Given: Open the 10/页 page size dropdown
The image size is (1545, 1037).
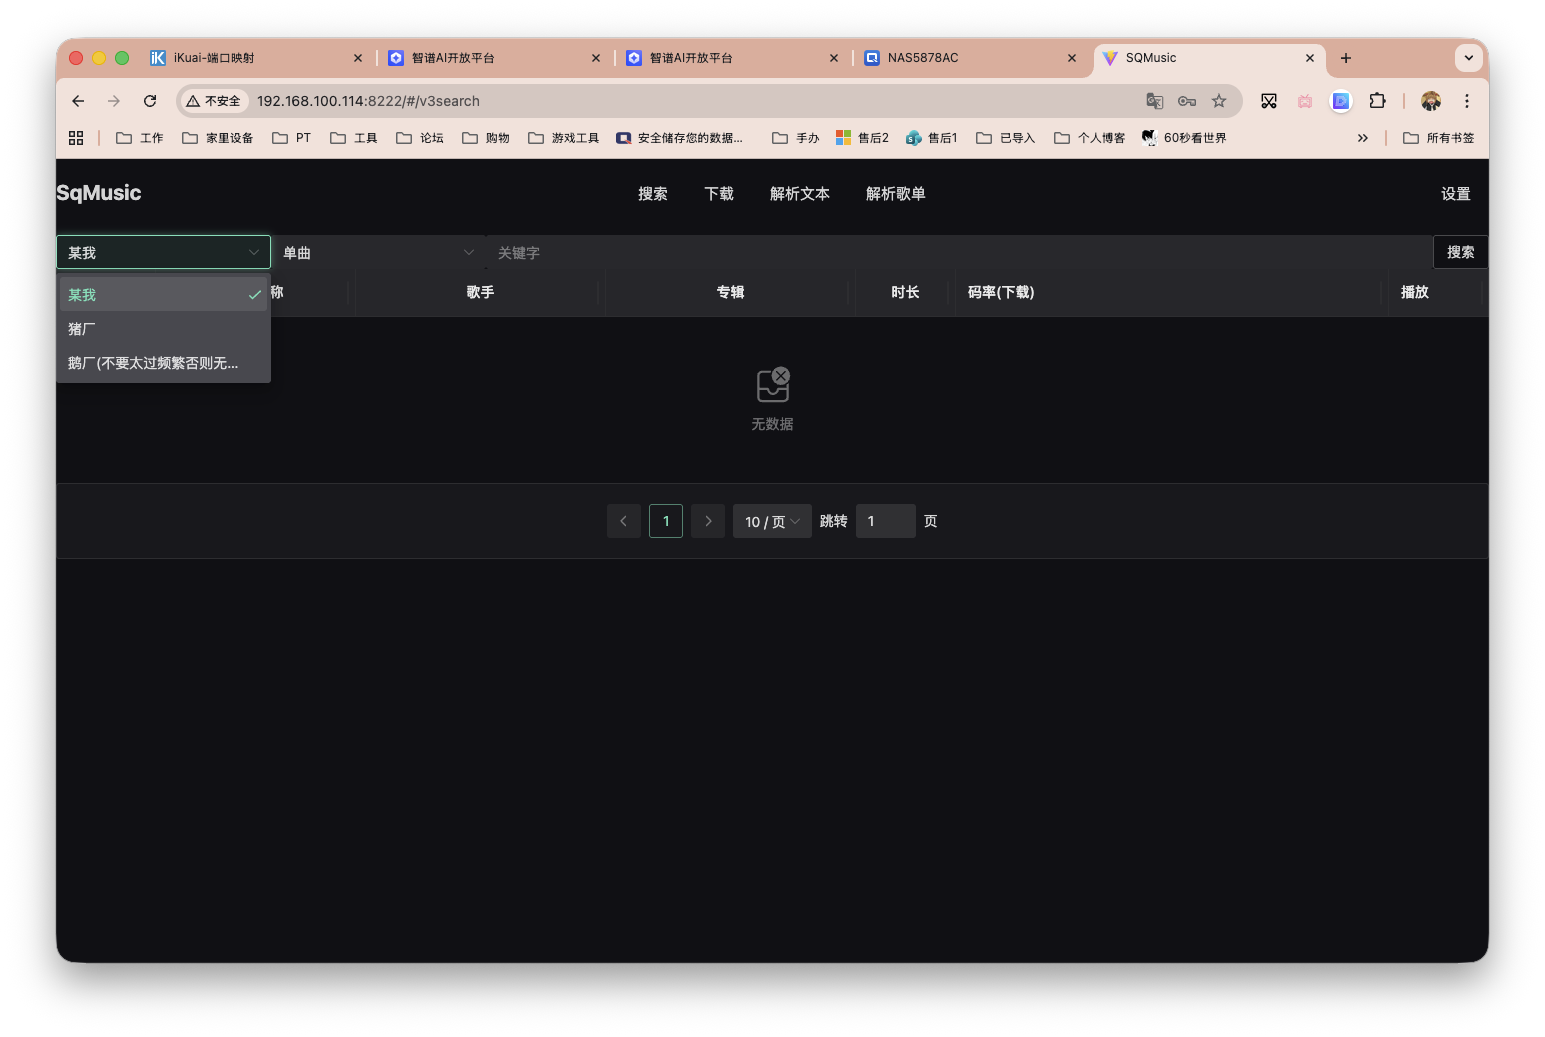Looking at the screenshot, I should tap(771, 520).
